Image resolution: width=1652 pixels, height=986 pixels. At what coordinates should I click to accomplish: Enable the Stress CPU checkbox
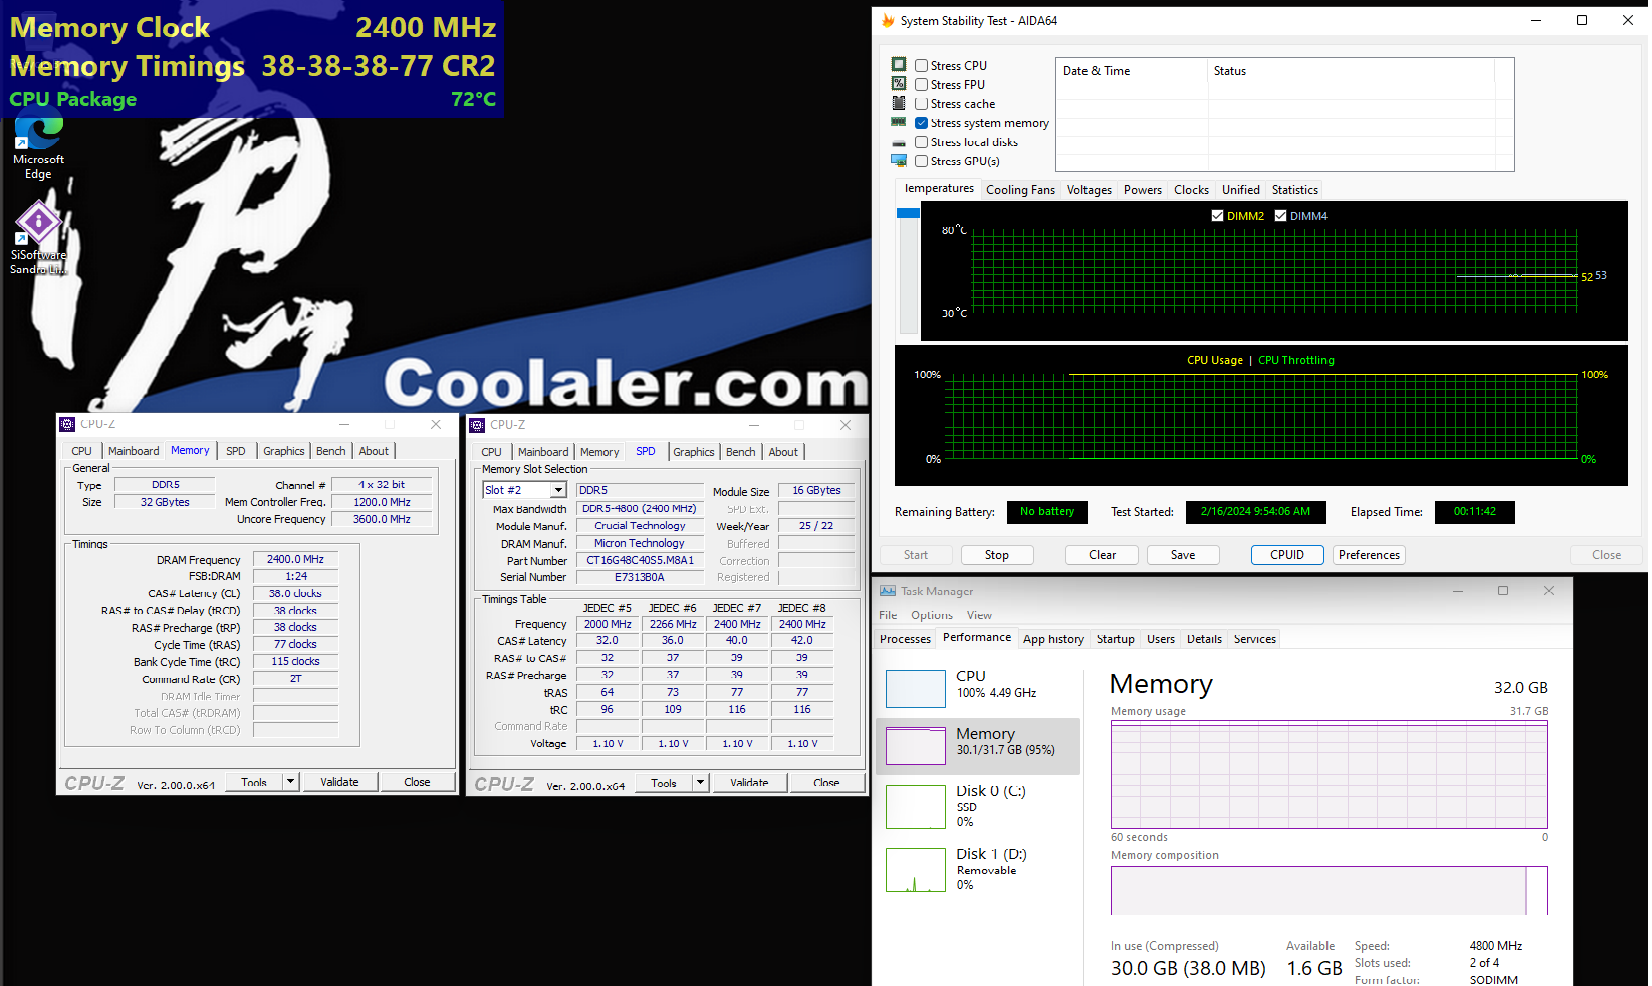point(922,66)
